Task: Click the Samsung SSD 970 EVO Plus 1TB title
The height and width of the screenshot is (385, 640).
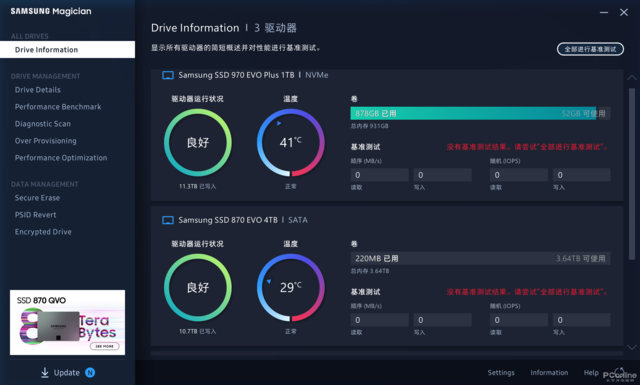Action: click(x=236, y=75)
